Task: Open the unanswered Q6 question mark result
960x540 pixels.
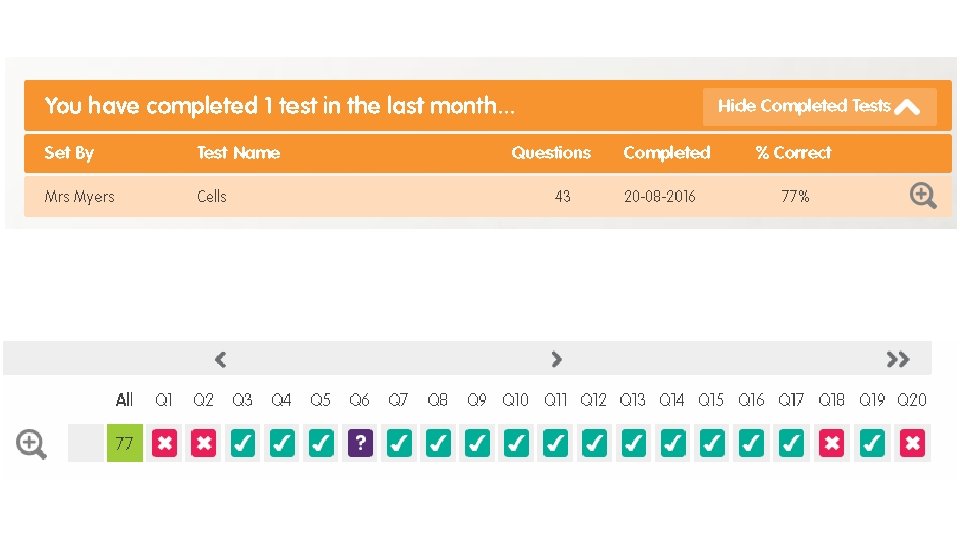Action: (x=360, y=443)
